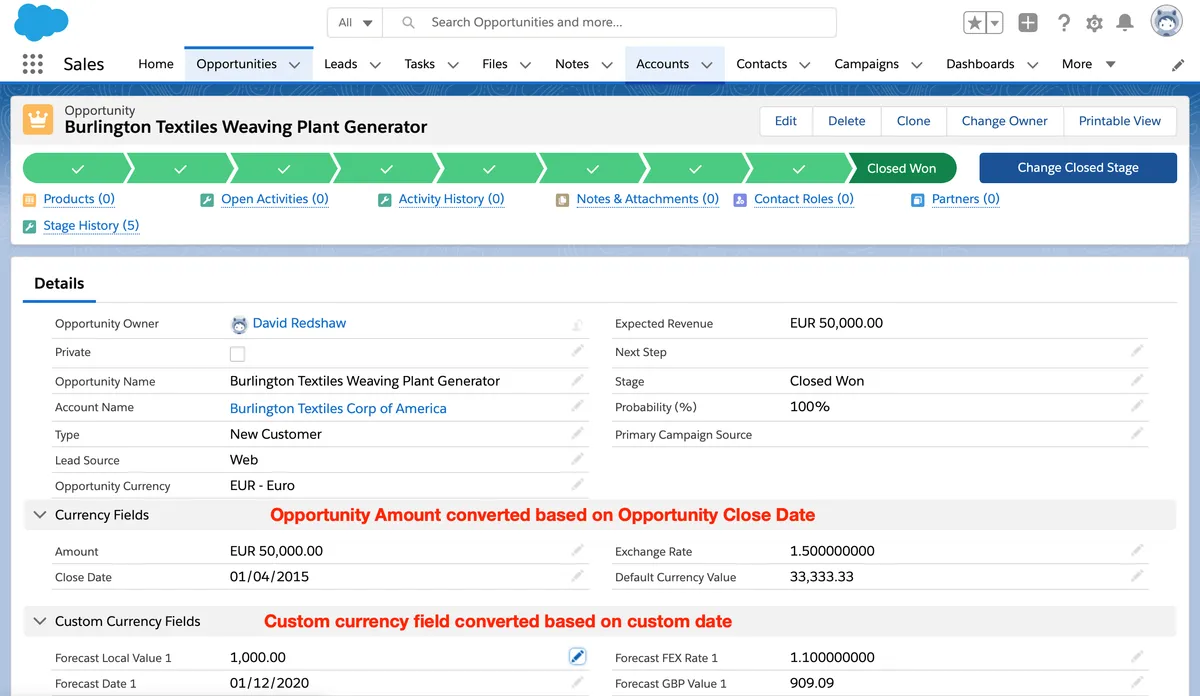Click the change owner icon beside David Redshaw

tap(577, 324)
